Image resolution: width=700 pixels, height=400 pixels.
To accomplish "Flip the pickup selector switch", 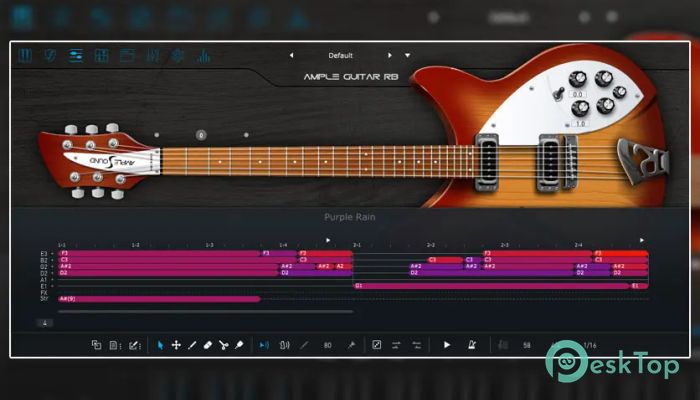I will coord(557,94).
